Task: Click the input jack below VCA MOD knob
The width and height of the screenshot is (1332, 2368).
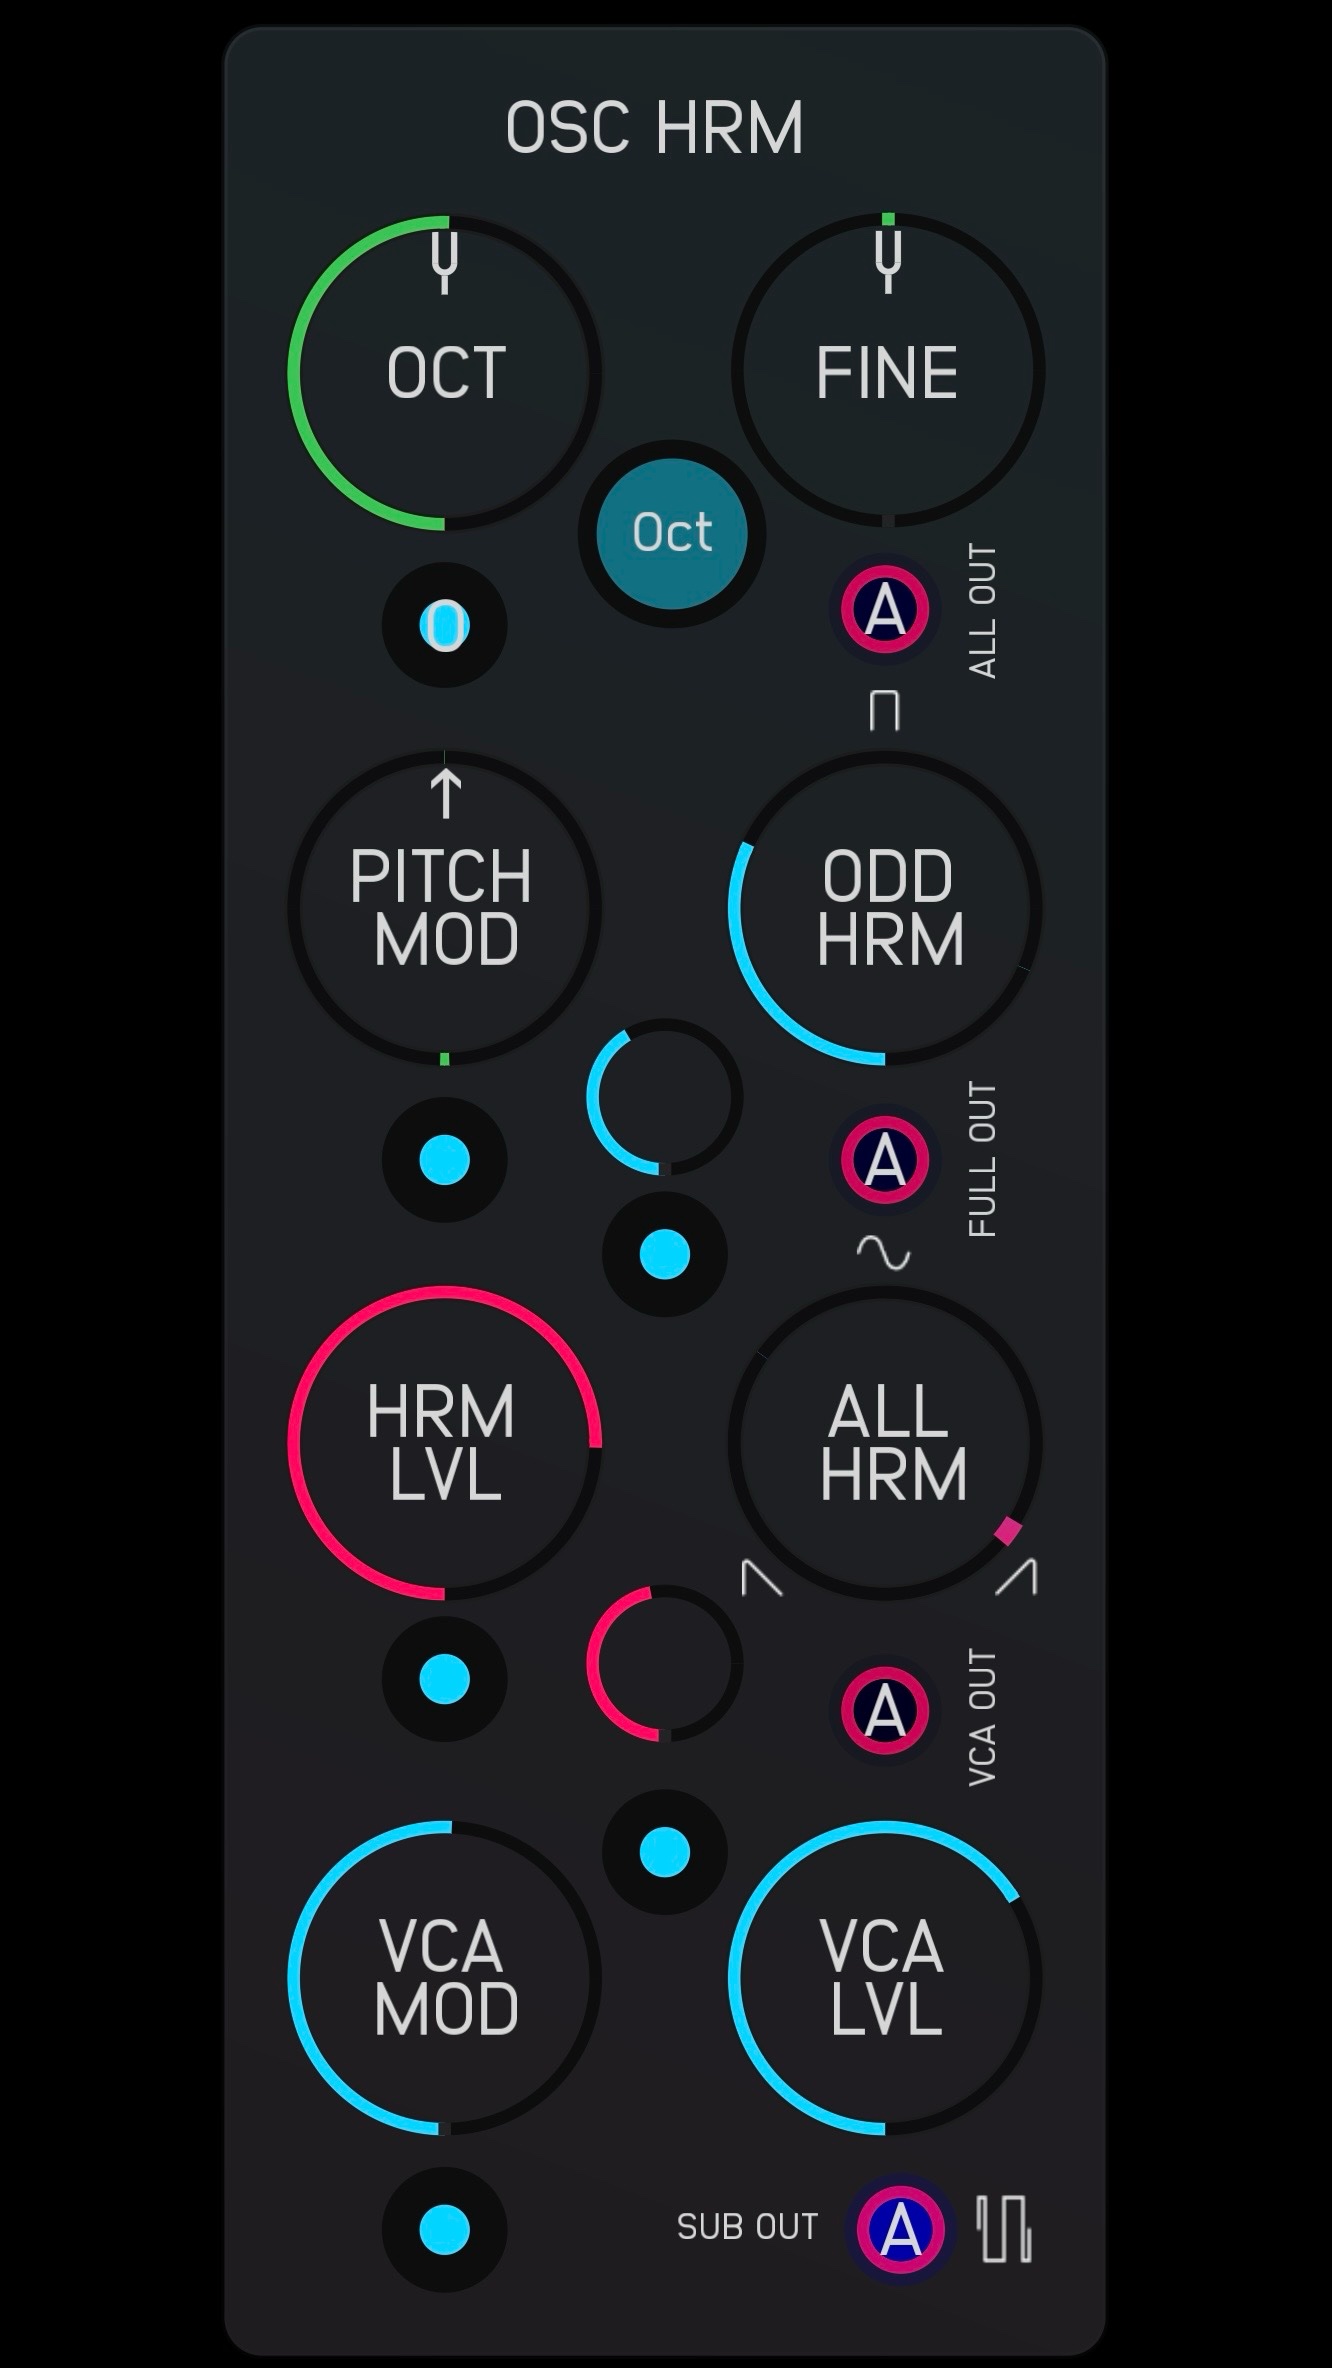Action: (x=445, y=2229)
